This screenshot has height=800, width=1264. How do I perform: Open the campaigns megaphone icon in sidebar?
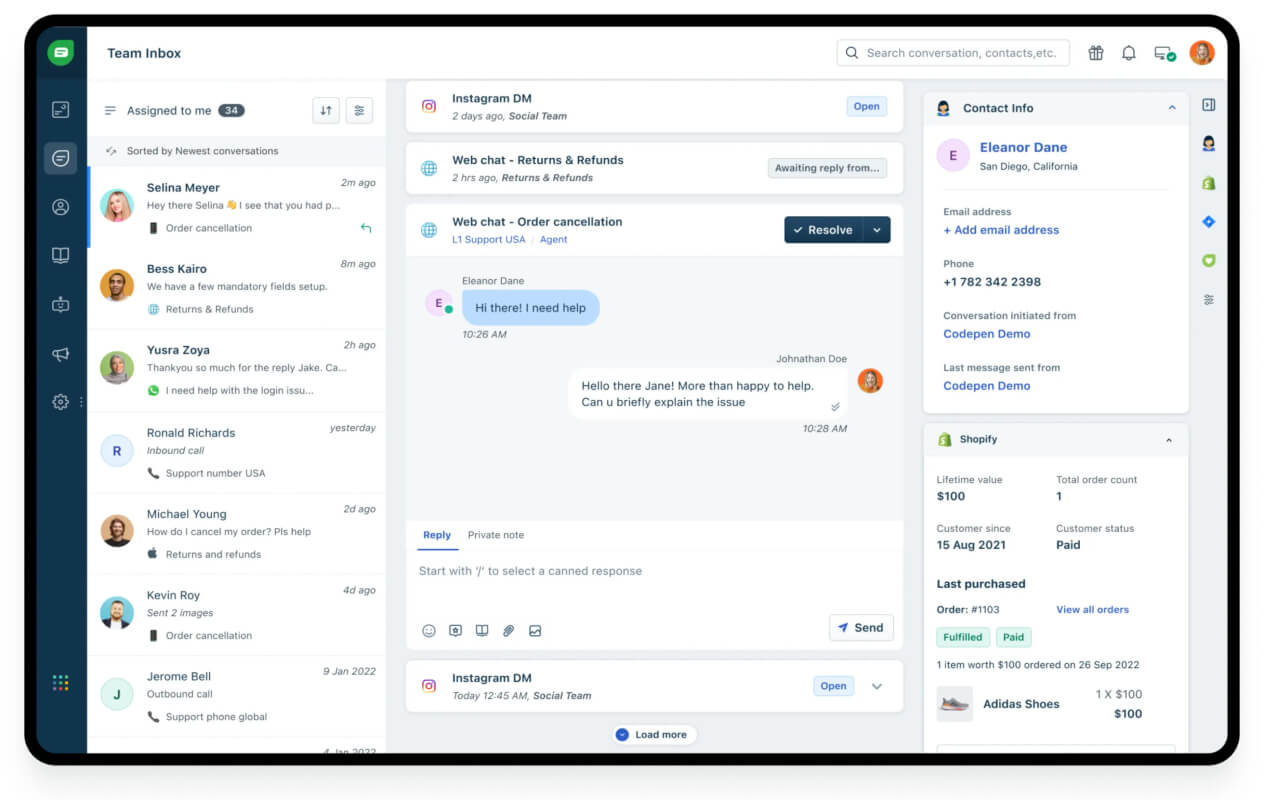coord(61,354)
